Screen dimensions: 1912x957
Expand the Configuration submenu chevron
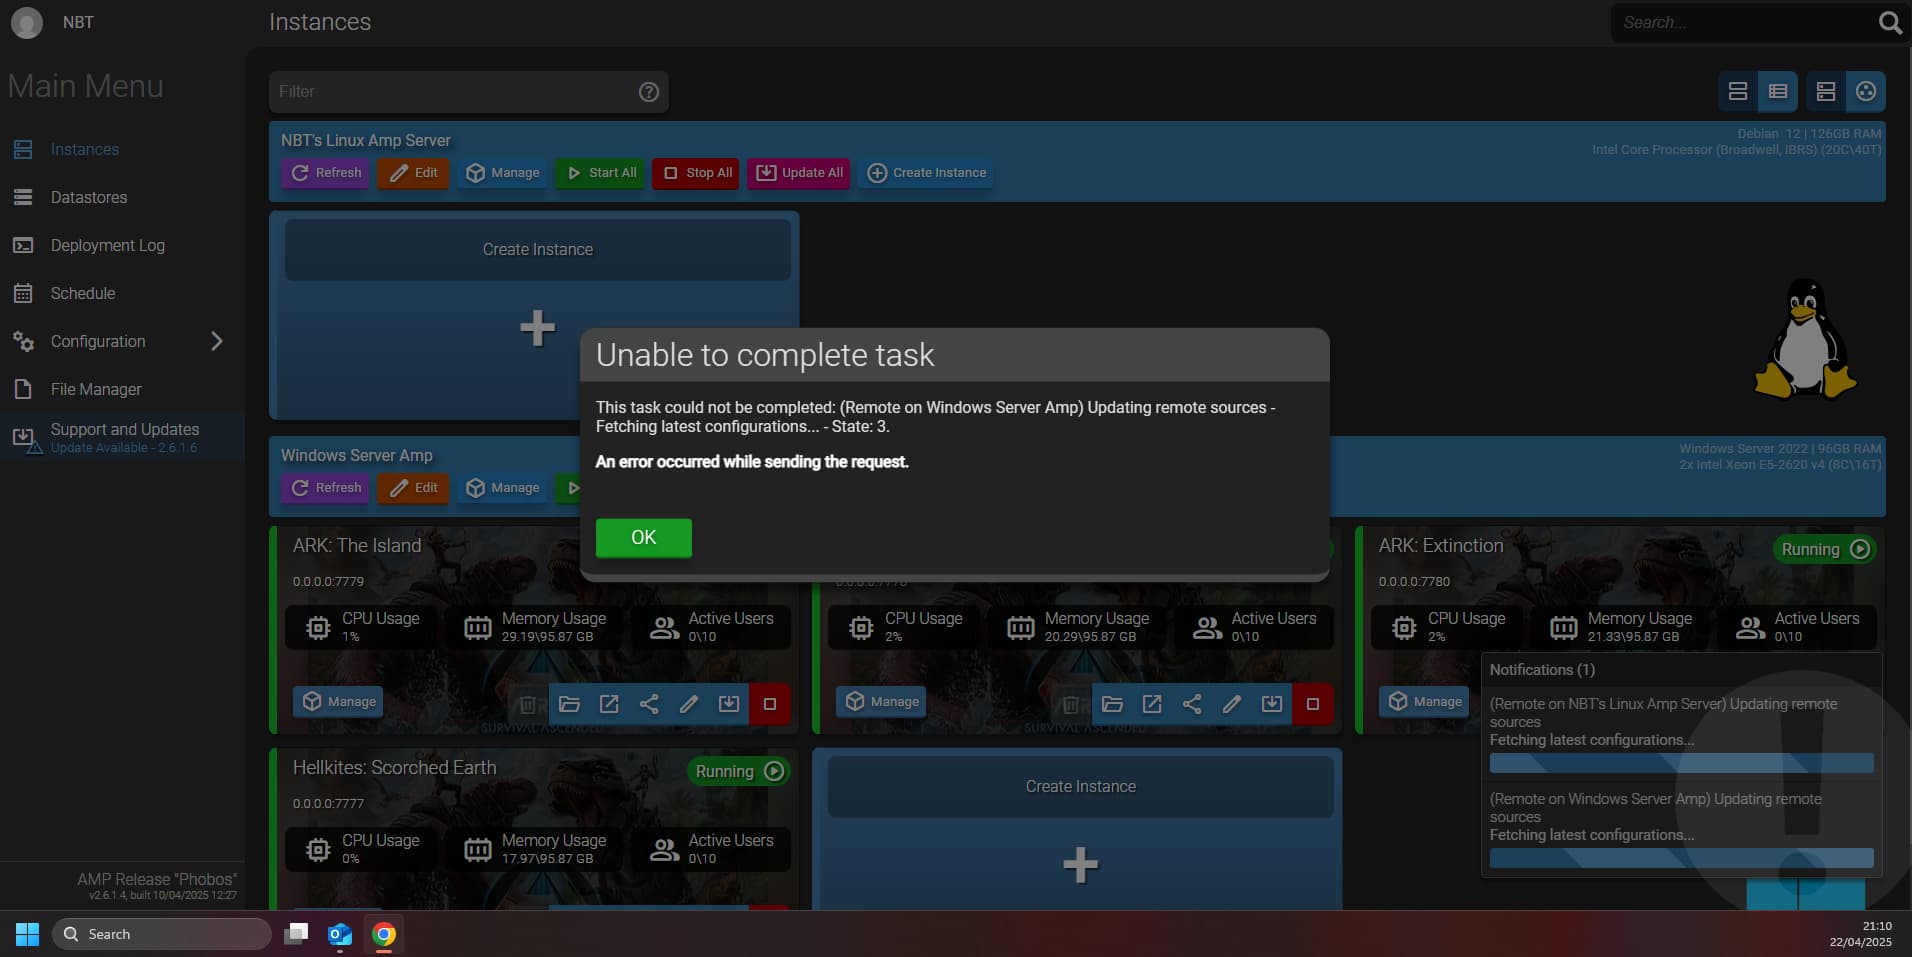(x=217, y=341)
